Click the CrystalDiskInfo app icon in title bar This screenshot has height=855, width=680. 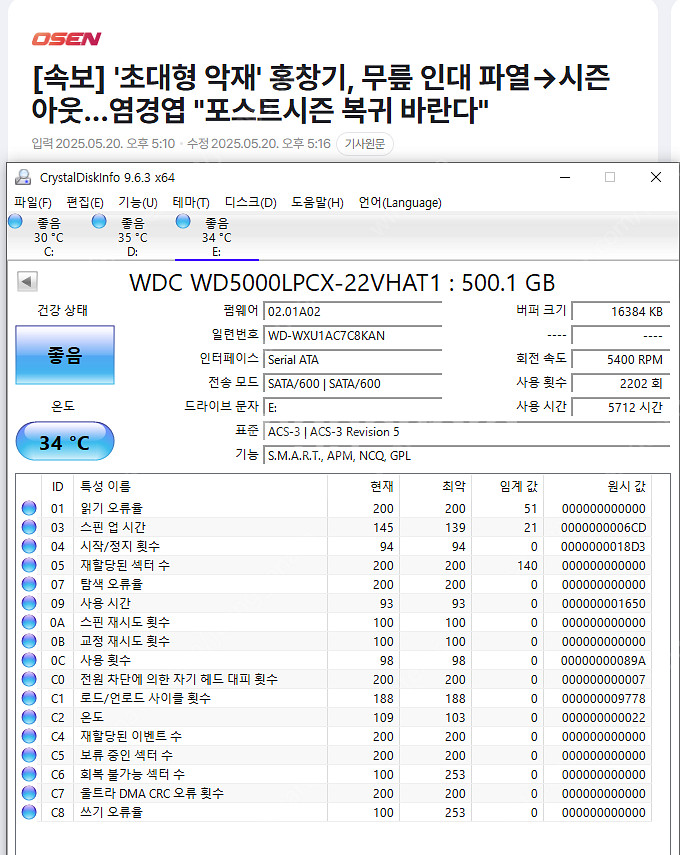coord(23,177)
